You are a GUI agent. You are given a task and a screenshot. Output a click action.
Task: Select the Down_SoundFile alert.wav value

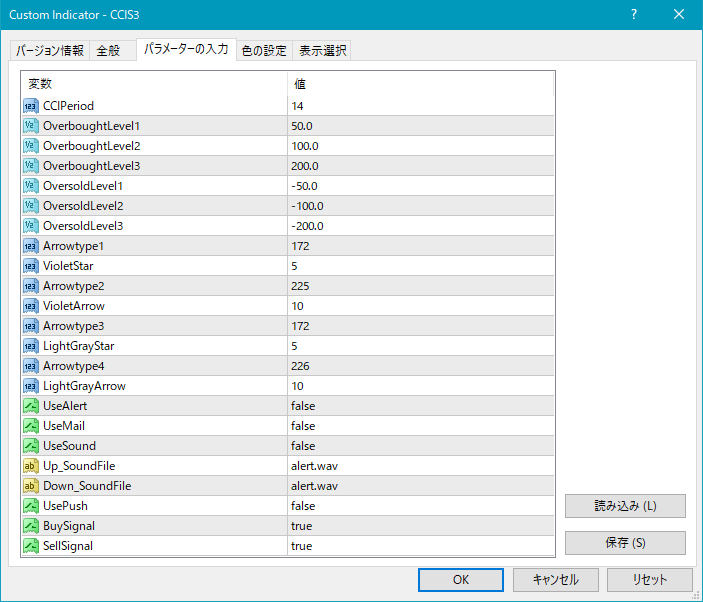pyautogui.click(x=314, y=486)
